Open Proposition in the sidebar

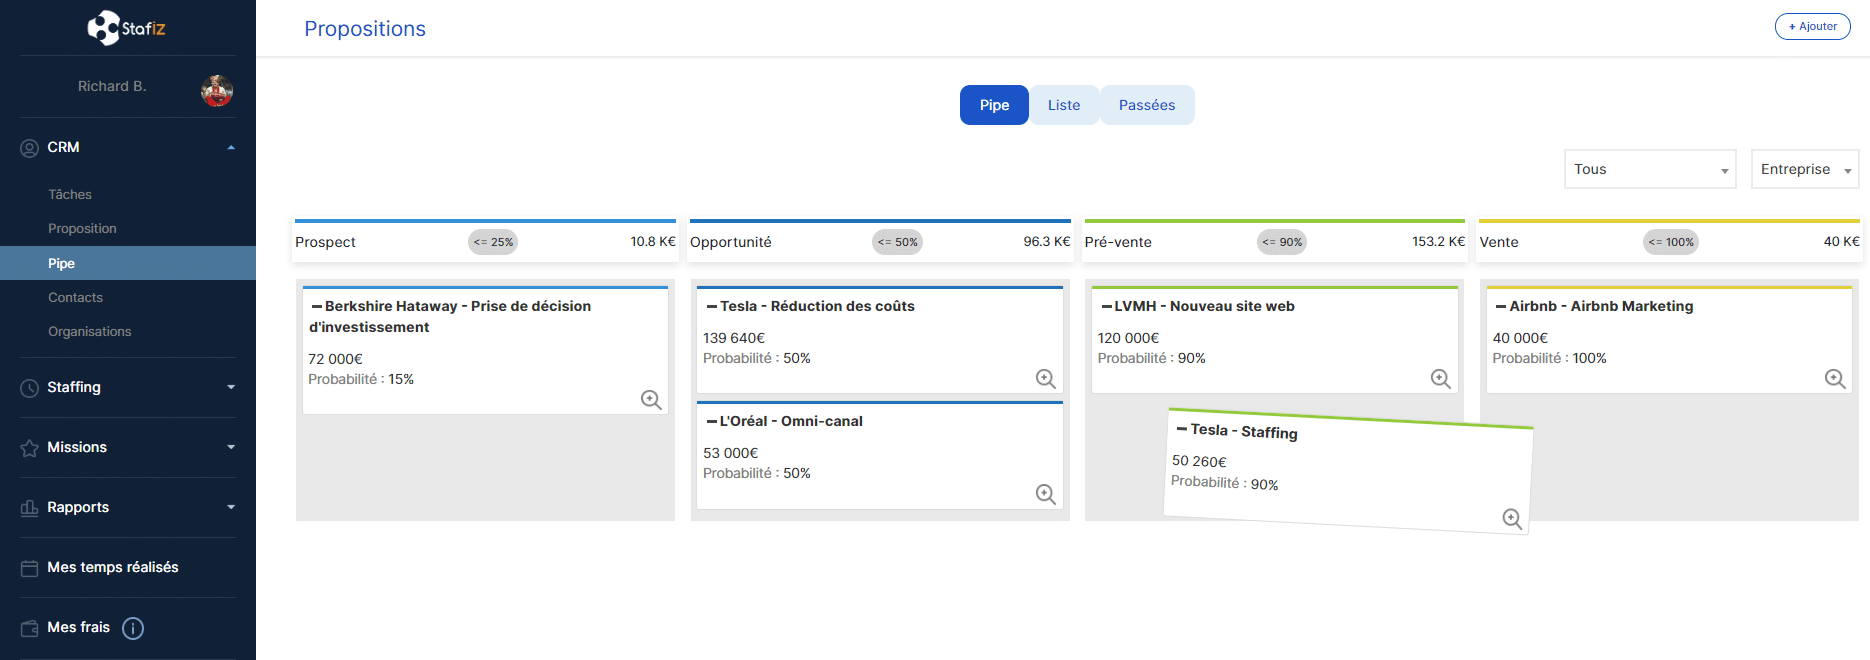tap(82, 228)
